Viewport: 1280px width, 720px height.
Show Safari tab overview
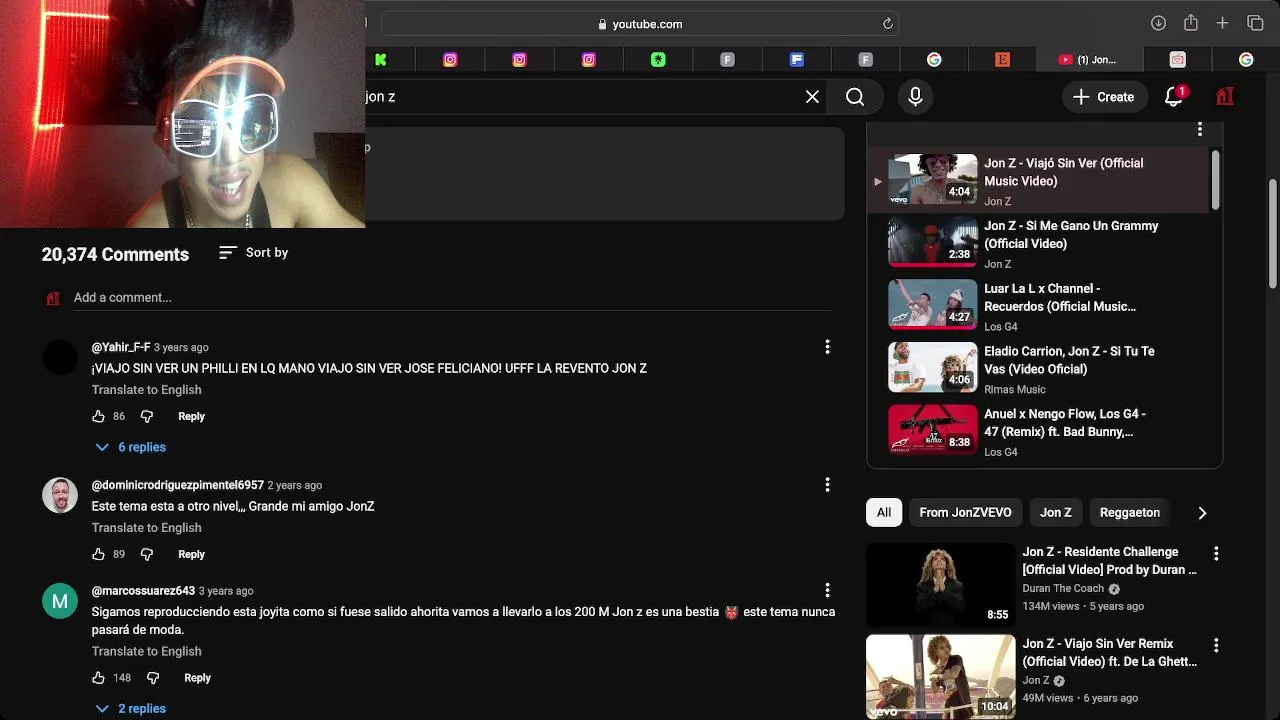coord(1255,23)
